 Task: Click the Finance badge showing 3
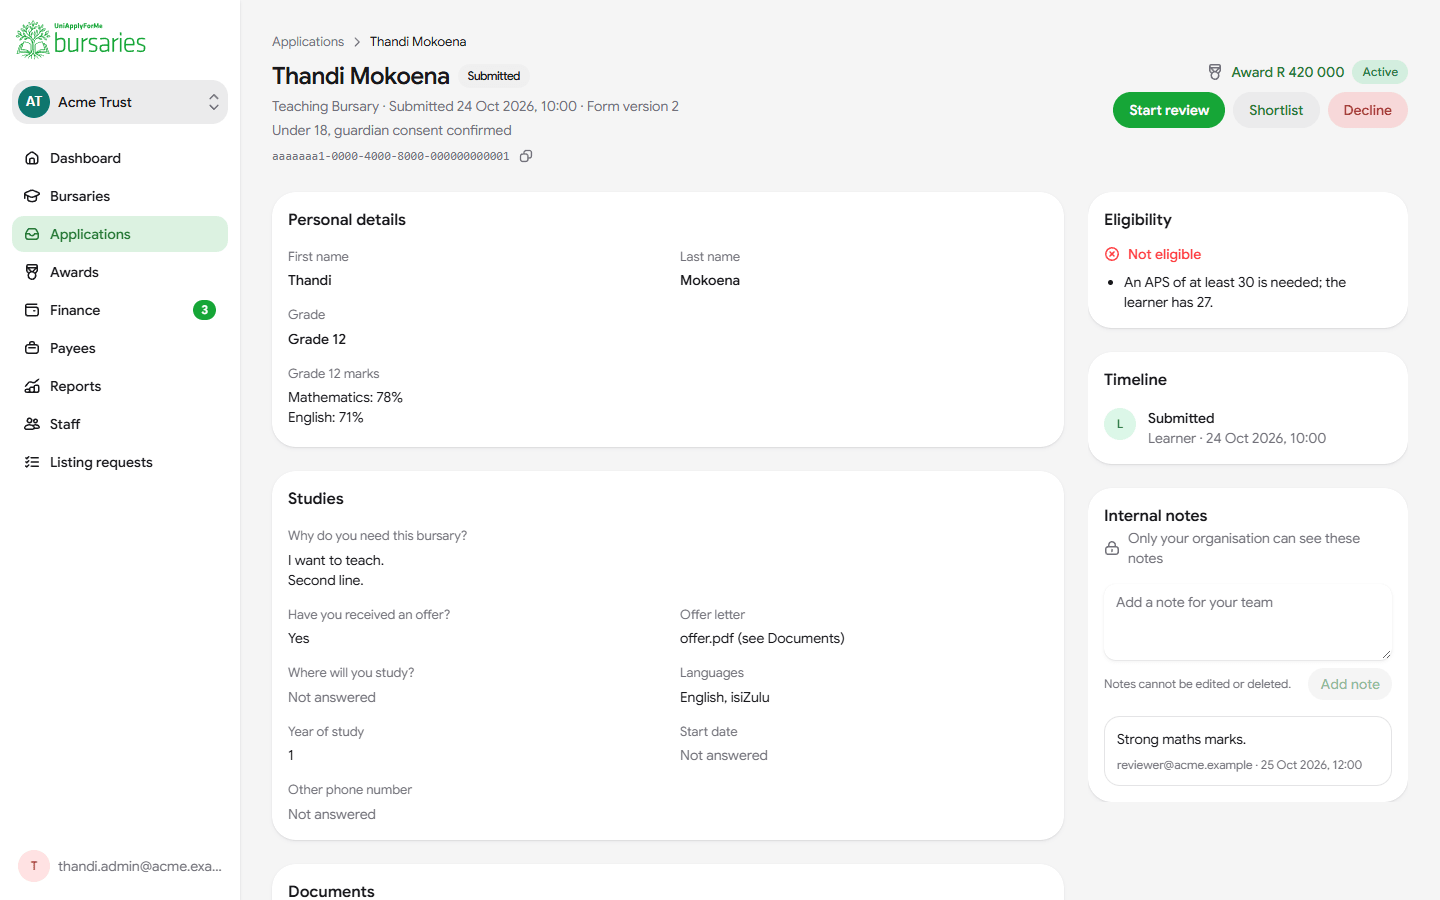tap(204, 310)
